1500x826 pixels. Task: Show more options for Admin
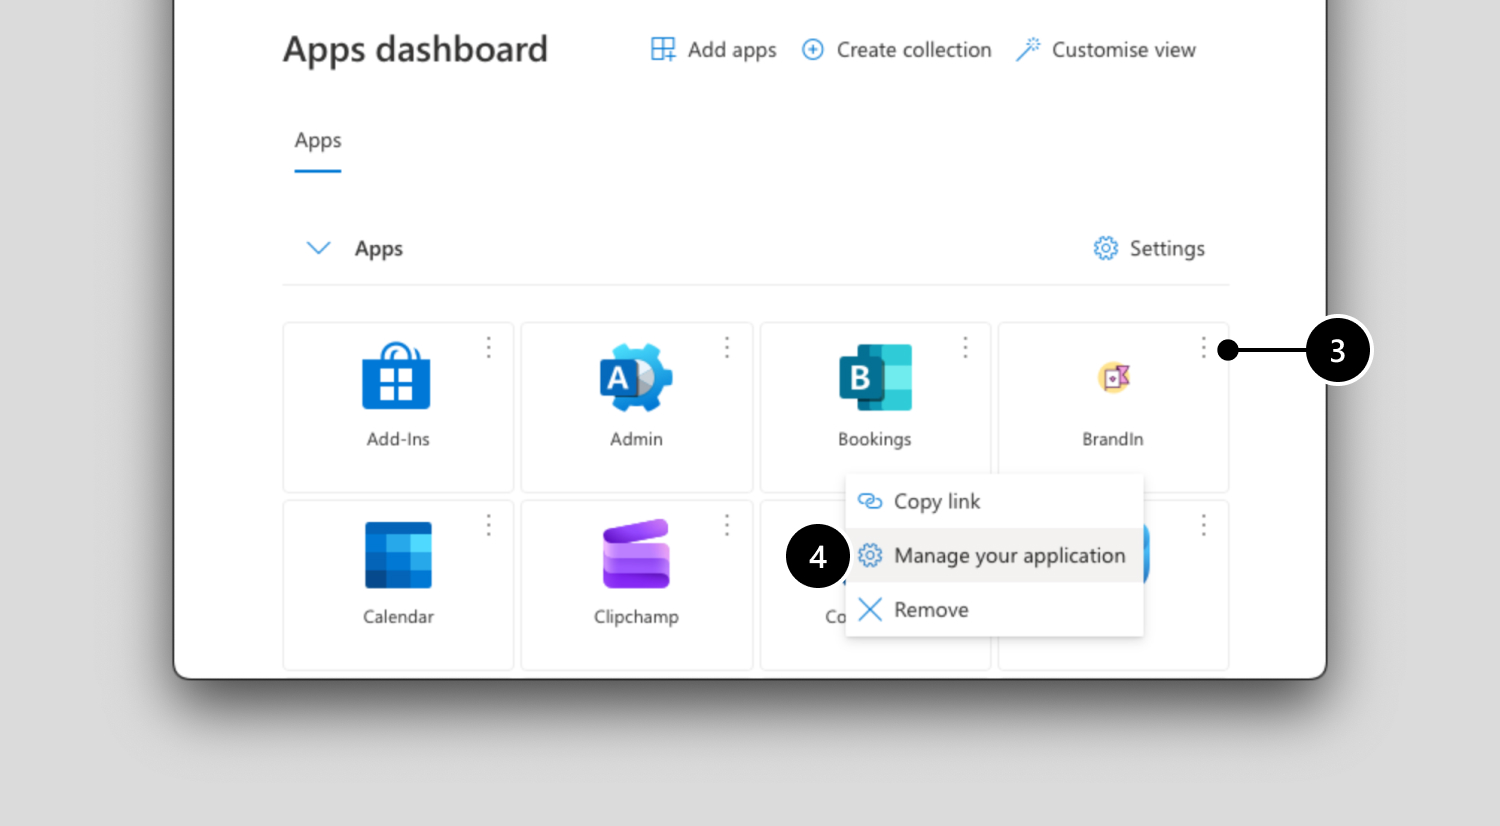(727, 347)
